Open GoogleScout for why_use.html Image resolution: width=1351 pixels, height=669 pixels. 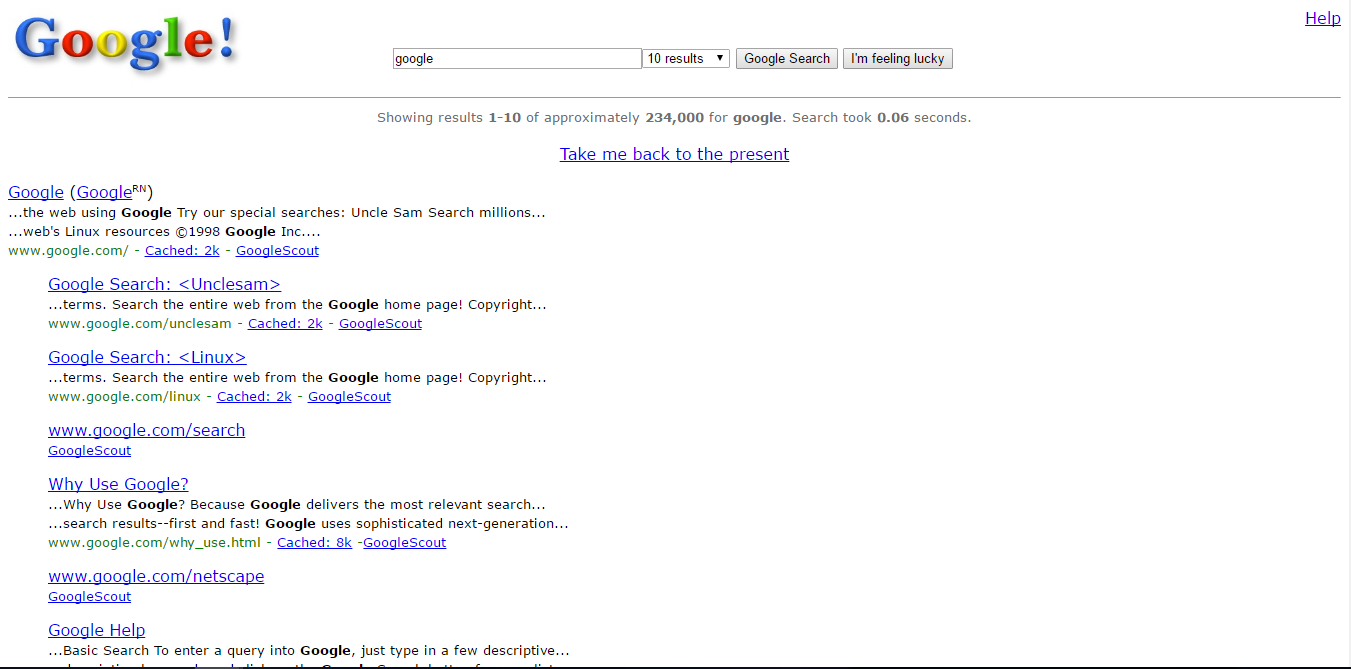tap(404, 543)
